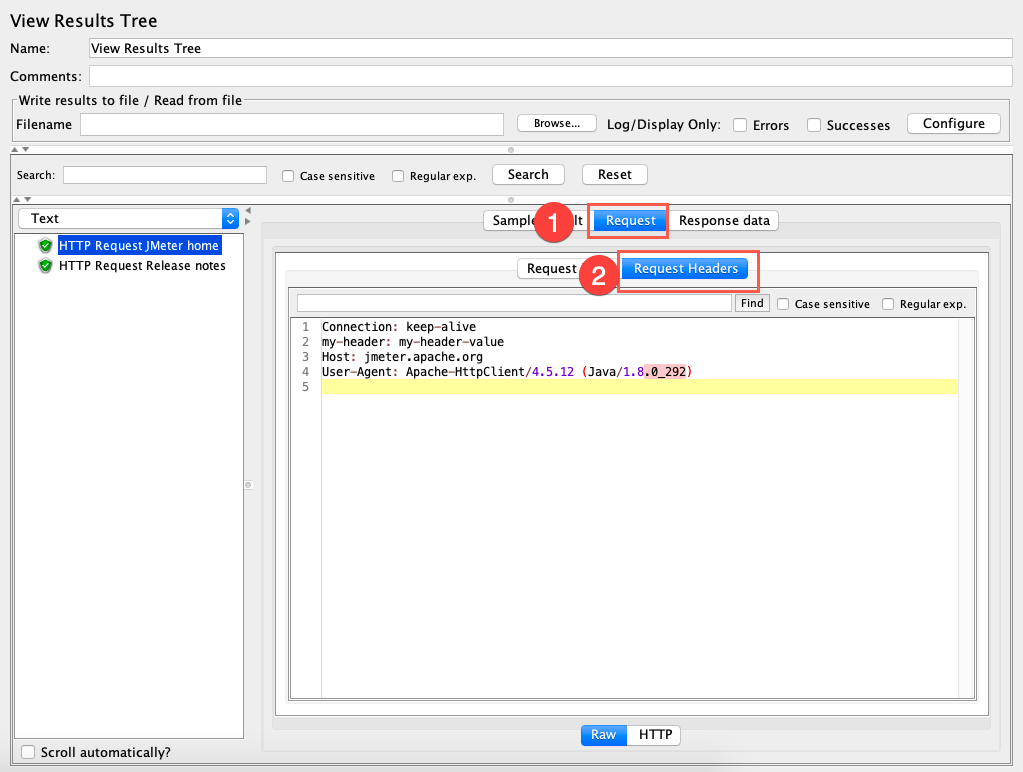The height and width of the screenshot is (772, 1023).
Task: Click the green success icon beside HTTP Request JMeter home
Action: 47,245
